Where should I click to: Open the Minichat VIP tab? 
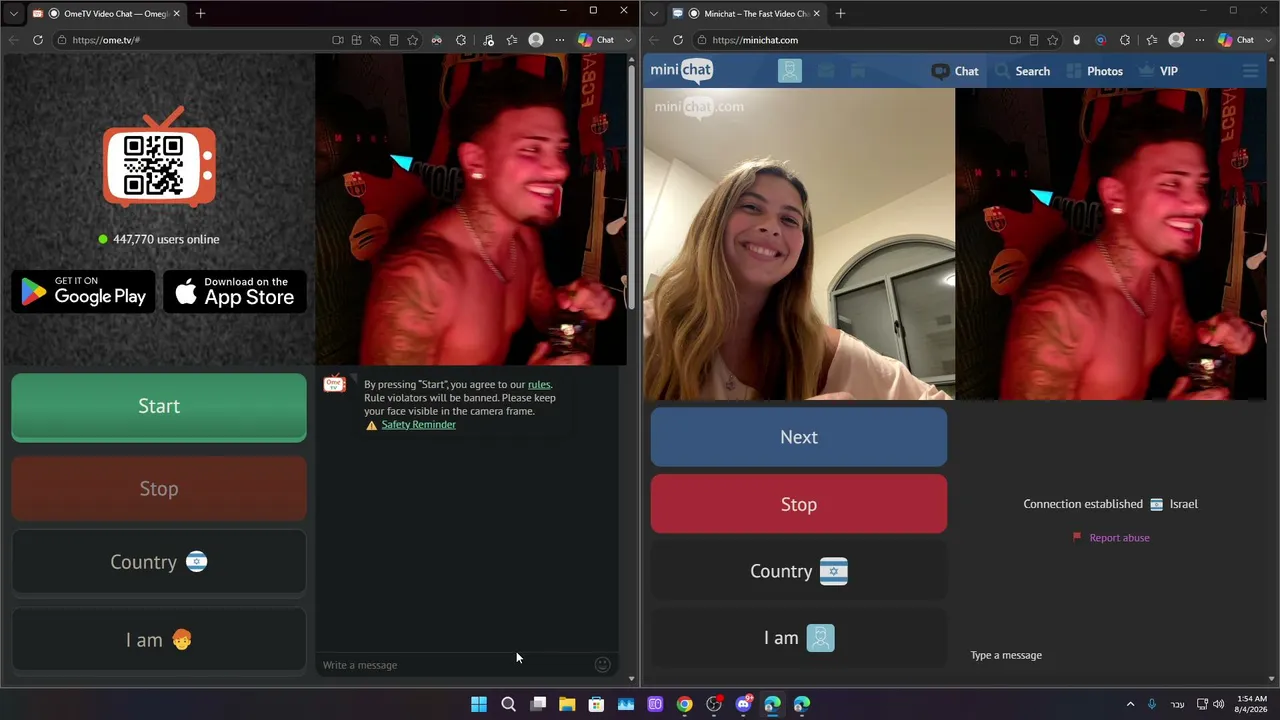point(1158,71)
